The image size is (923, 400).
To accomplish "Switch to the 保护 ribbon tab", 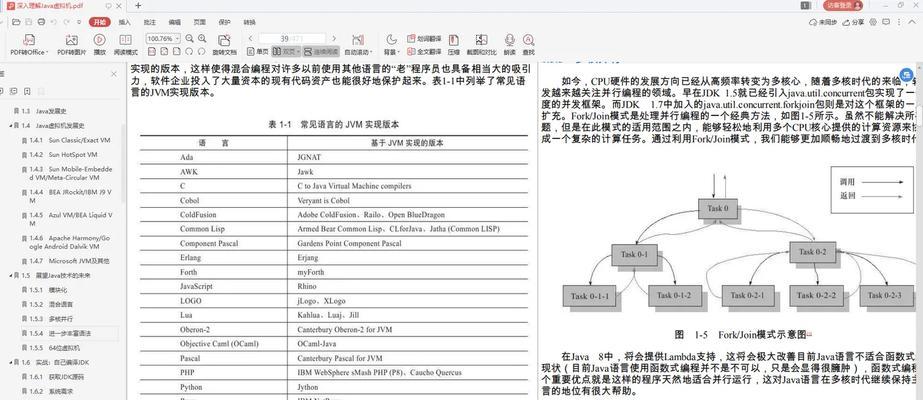I will point(224,22).
